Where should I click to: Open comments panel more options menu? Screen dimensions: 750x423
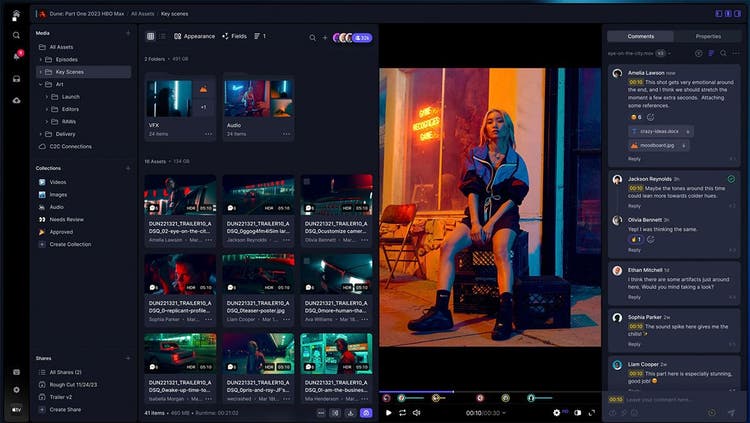pyautogui.click(x=736, y=54)
